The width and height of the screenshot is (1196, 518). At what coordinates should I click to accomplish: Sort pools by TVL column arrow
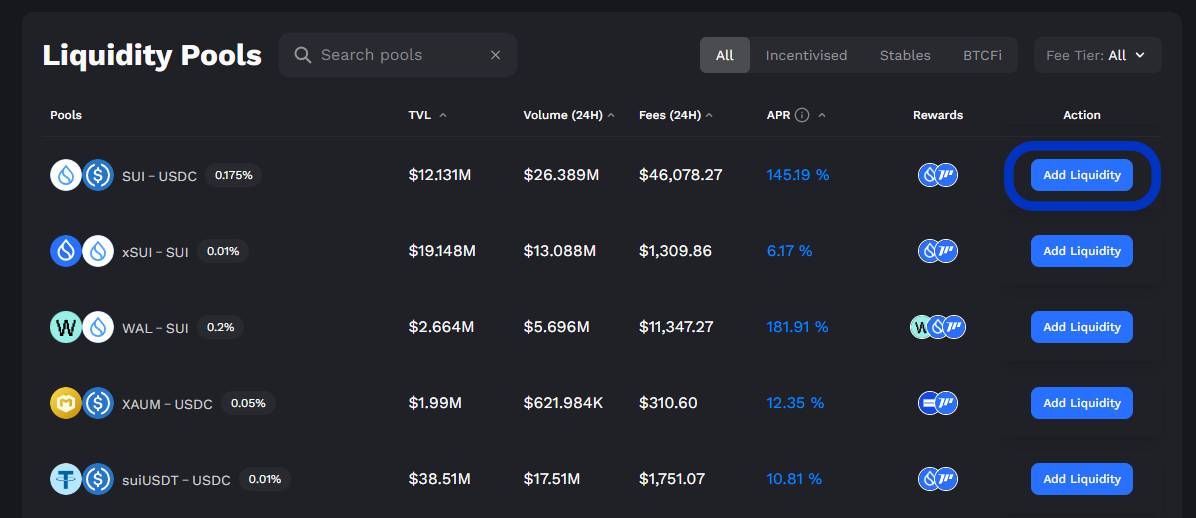click(x=443, y=115)
